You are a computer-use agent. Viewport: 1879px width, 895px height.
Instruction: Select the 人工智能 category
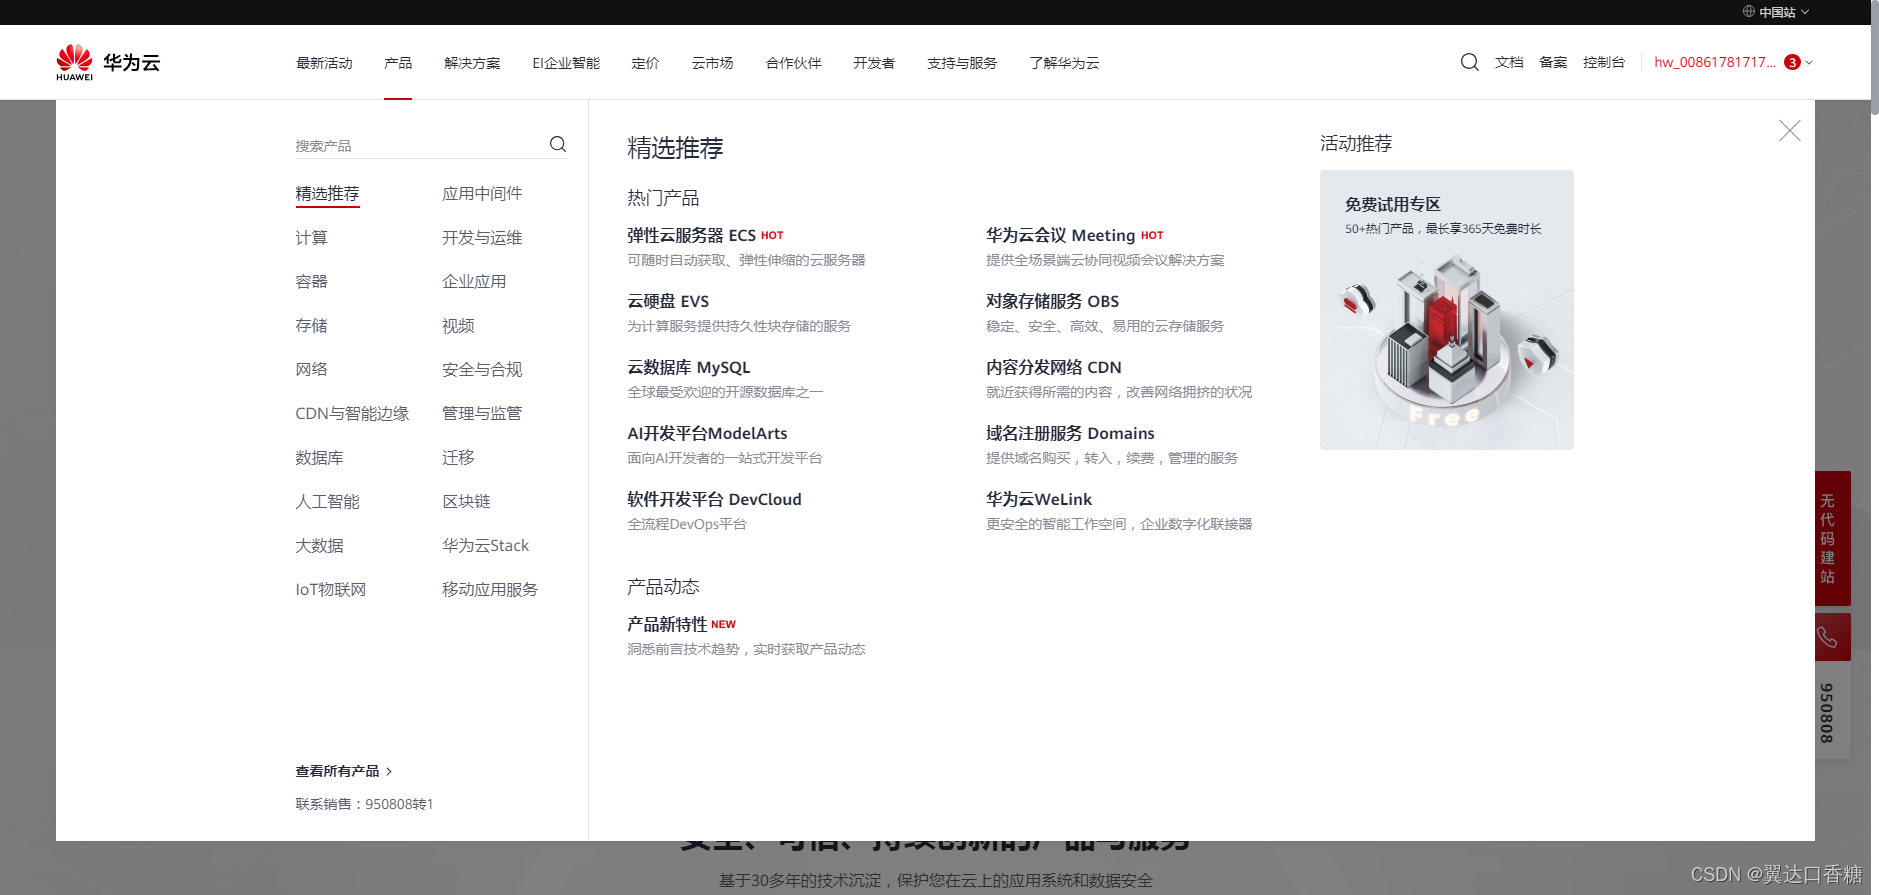327,502
